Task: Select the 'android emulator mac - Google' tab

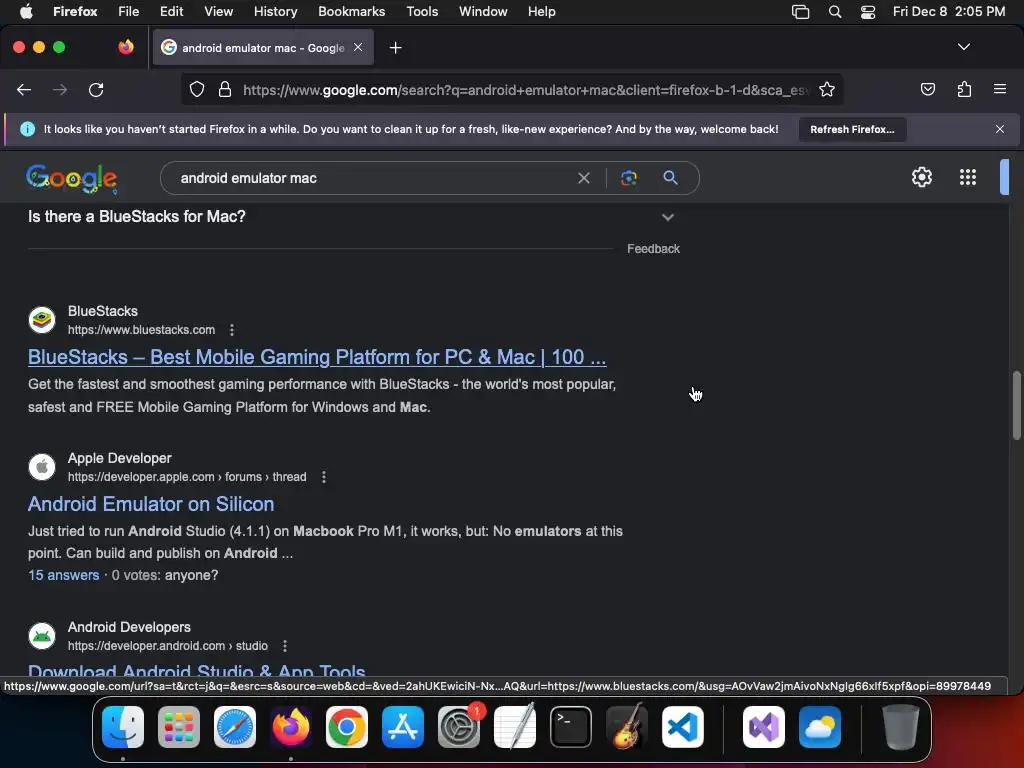Action: (263, 48)
